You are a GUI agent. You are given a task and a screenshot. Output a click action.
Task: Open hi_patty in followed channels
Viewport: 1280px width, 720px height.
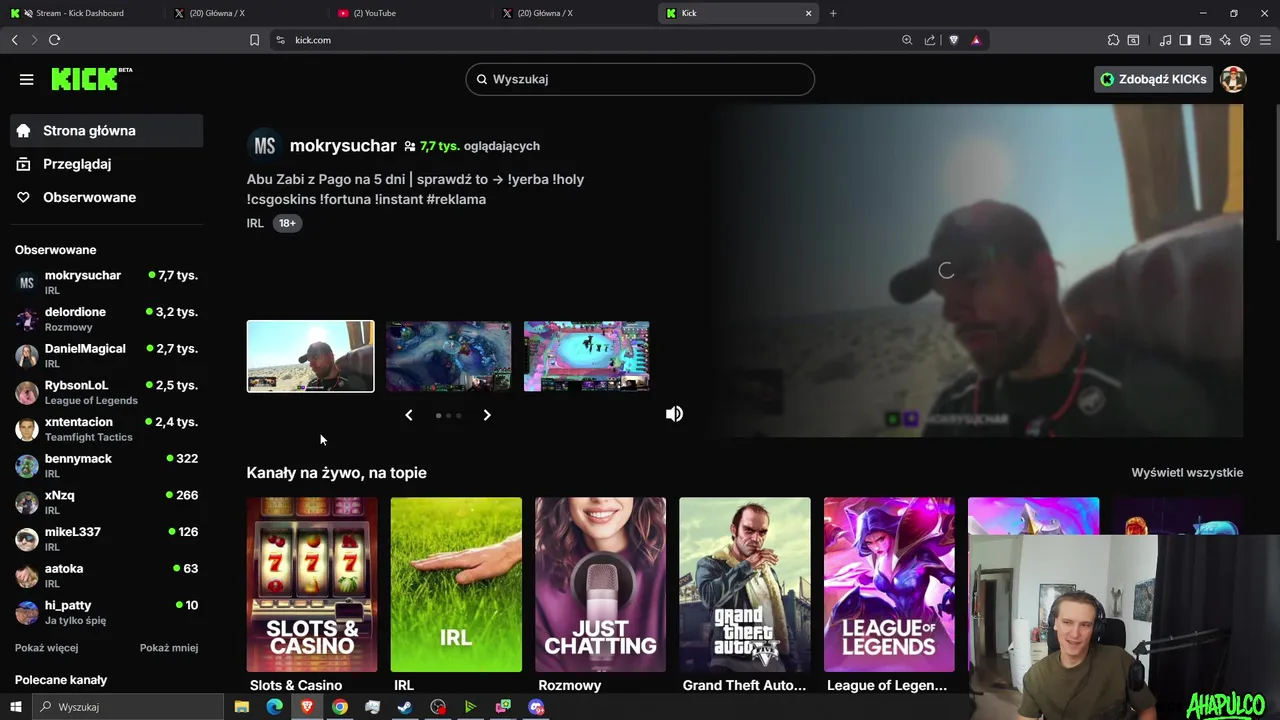click(x=107, y=612)
